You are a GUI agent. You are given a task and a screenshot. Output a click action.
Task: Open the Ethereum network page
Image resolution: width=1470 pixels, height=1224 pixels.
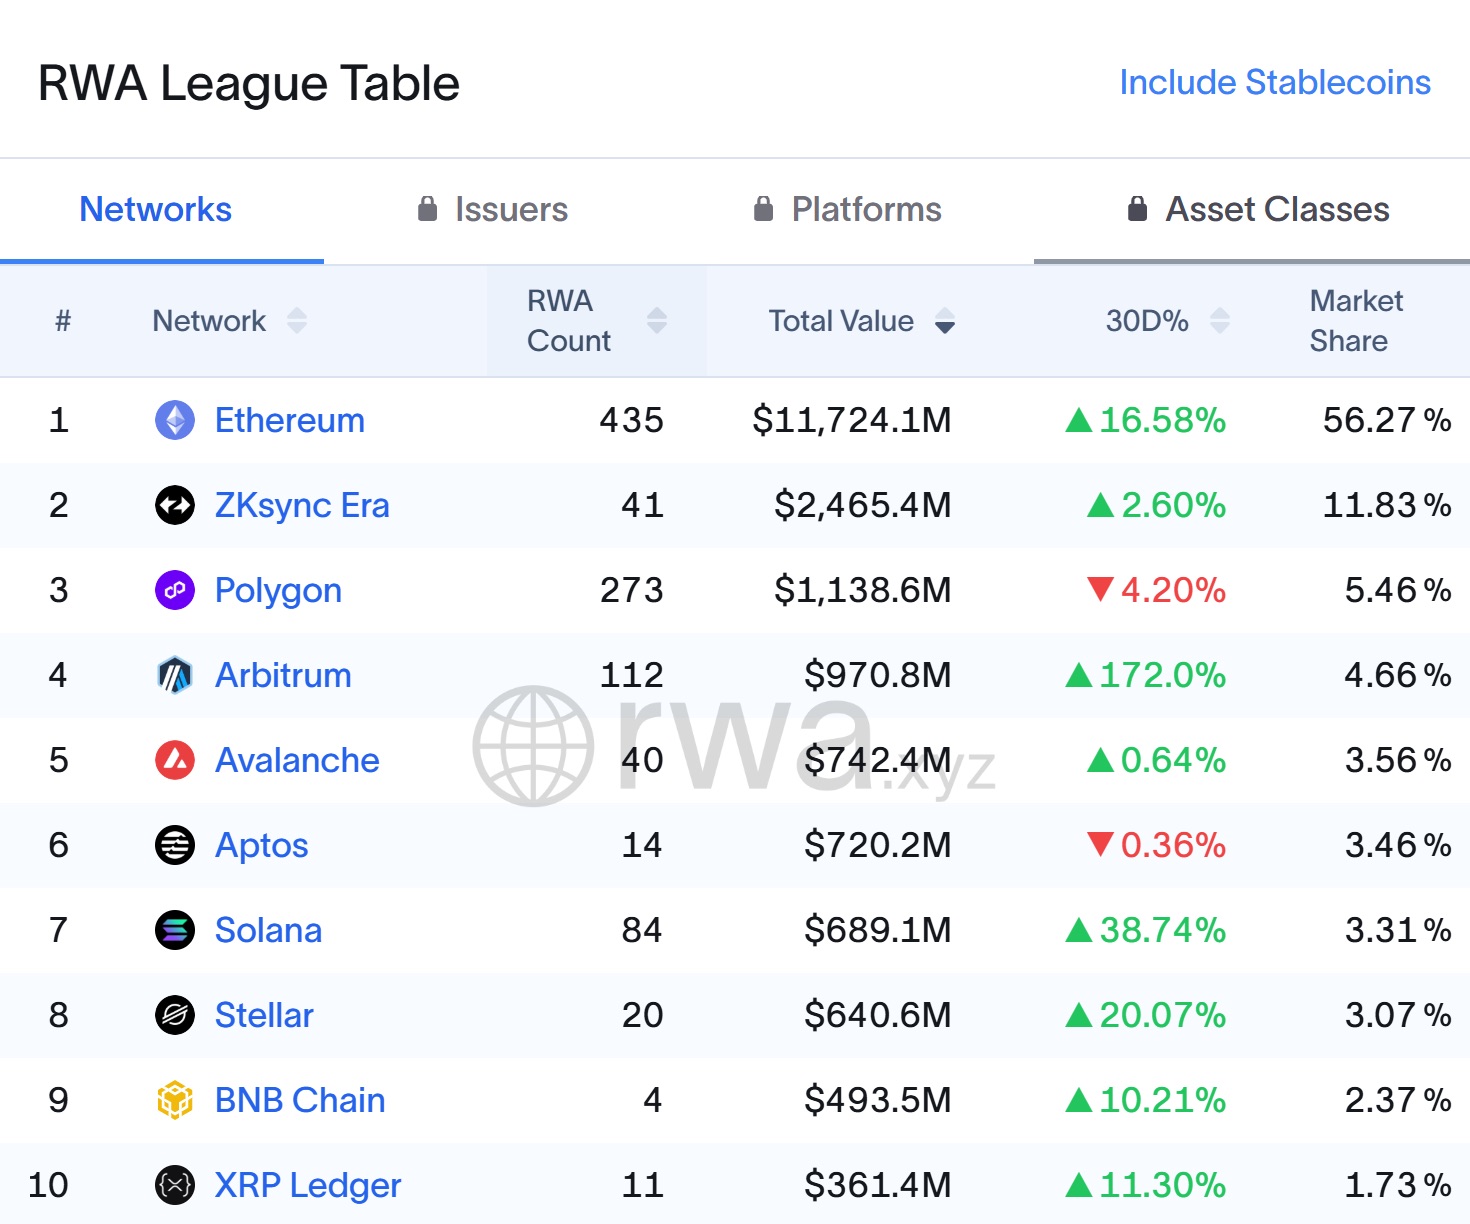coord(288,420)
